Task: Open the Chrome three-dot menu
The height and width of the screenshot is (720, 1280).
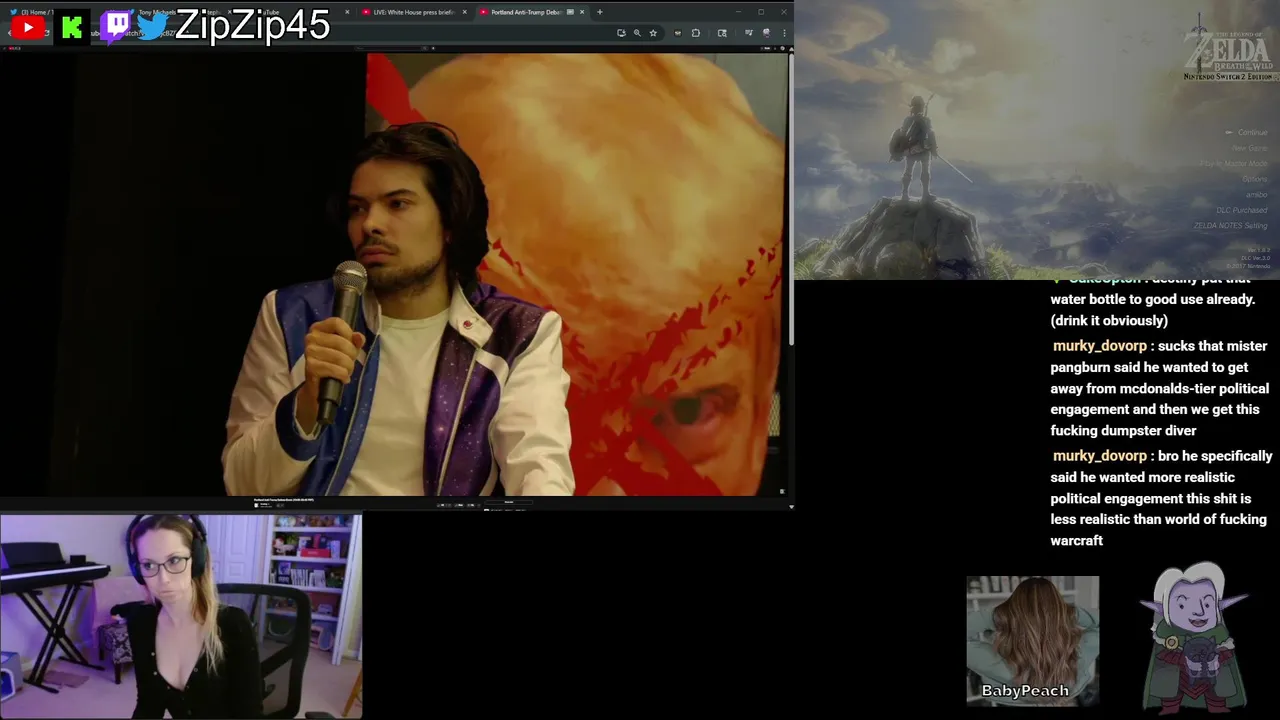Action: [784, 33]
